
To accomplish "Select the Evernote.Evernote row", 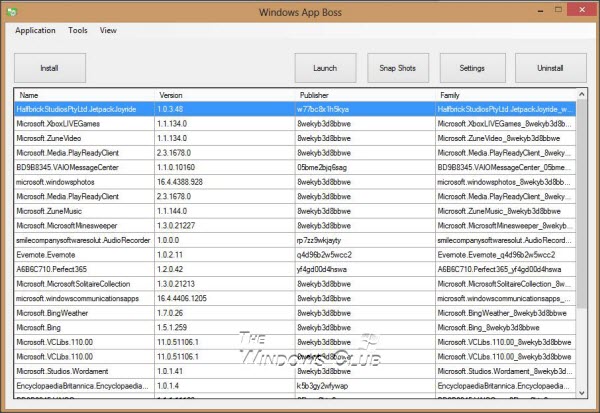I will [295, 255].
